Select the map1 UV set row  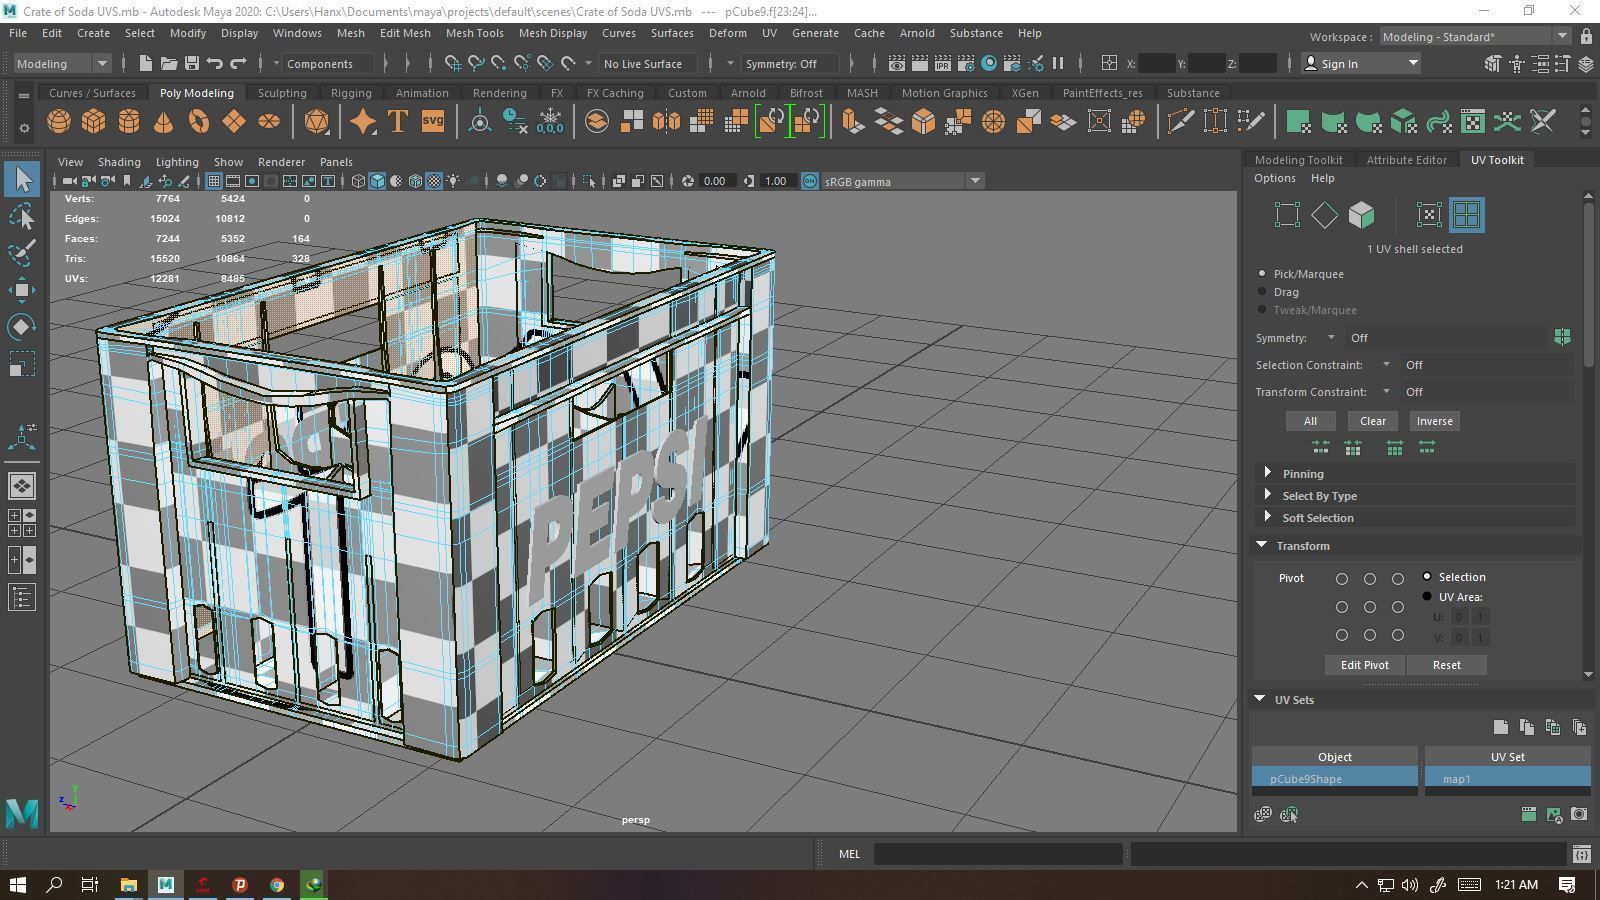pos(1507,779)
